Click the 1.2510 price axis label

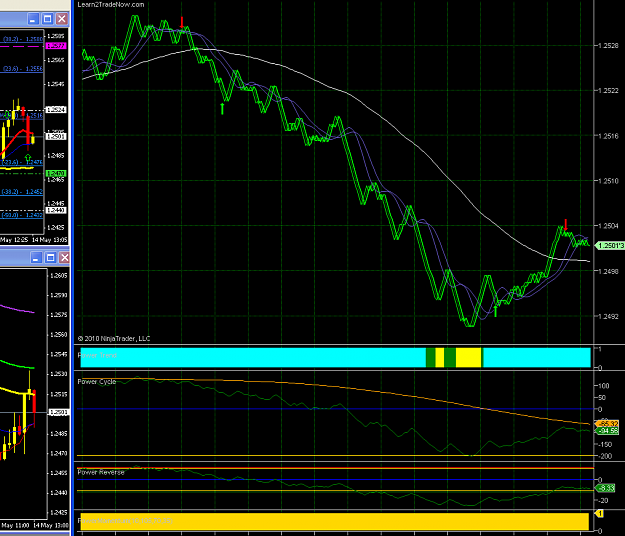coord(609,181)
